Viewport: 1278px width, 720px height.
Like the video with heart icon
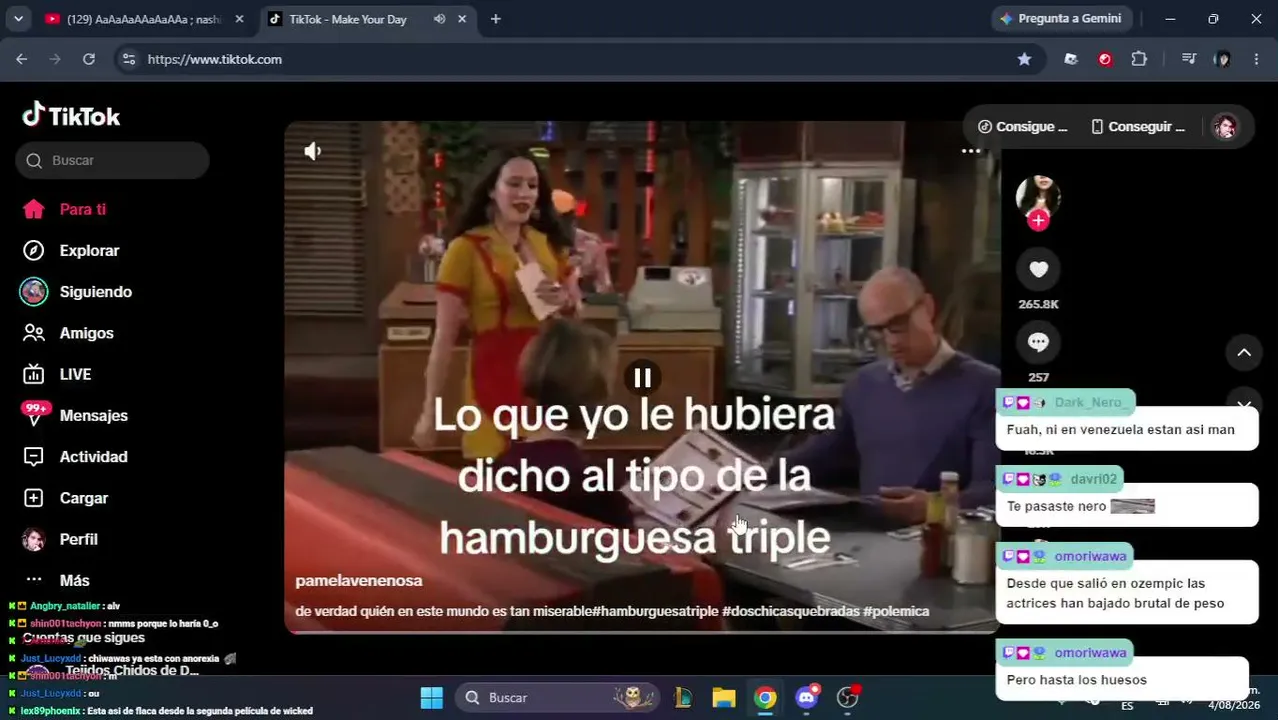tap(1038, 269)
